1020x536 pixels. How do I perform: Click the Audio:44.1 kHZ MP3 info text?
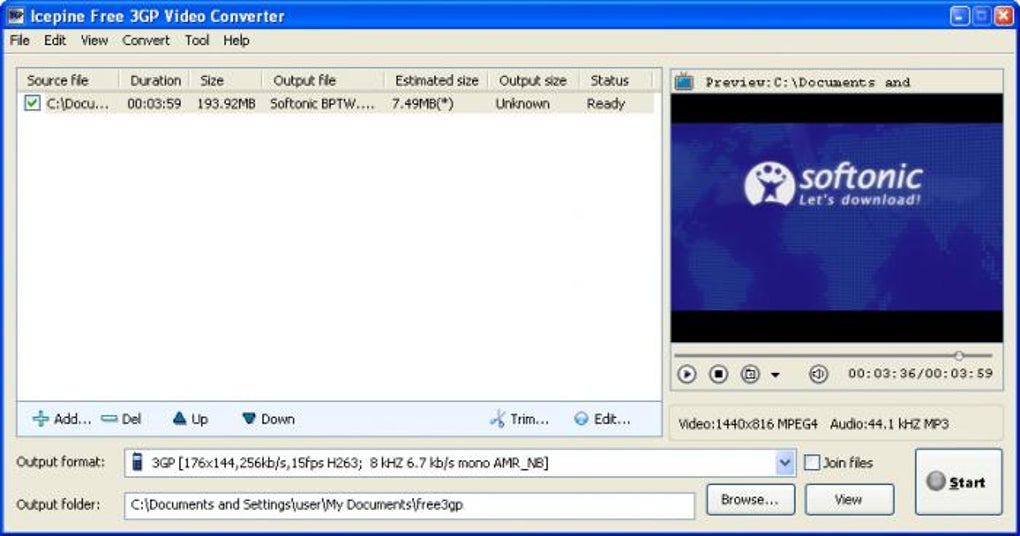(889, 424)
